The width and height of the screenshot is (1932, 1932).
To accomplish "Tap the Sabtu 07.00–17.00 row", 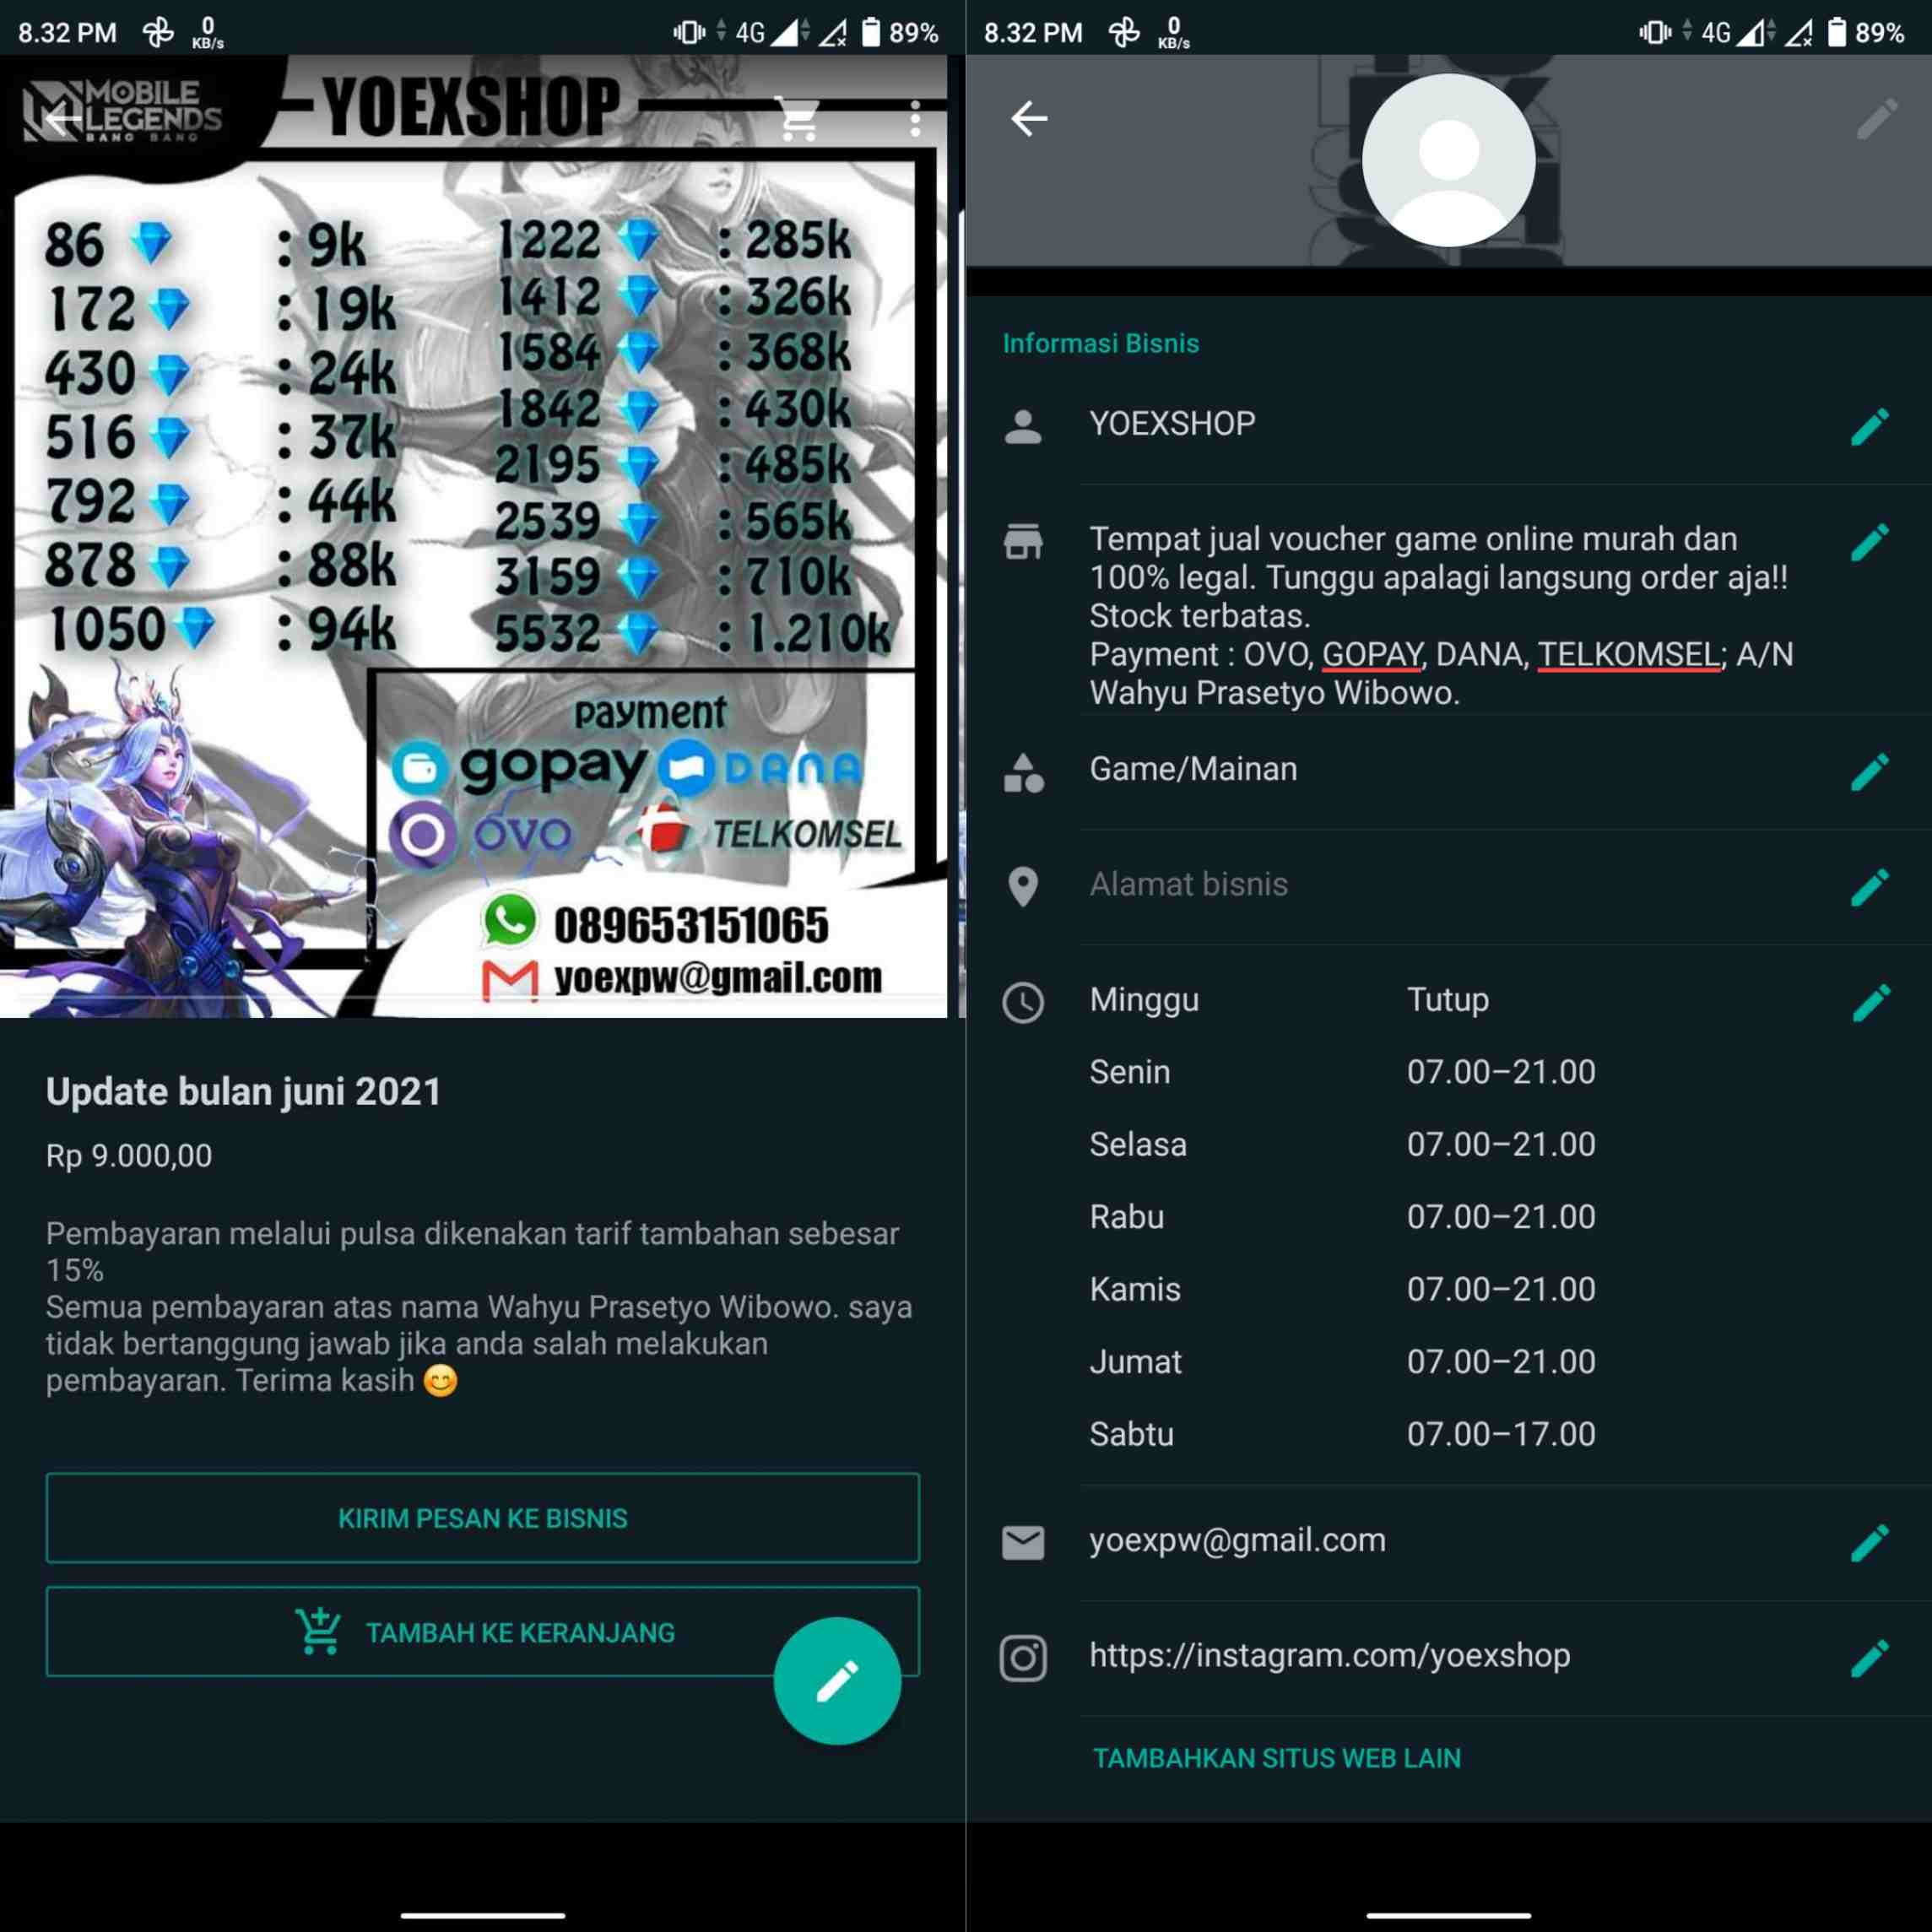I will (1342, 1433).
